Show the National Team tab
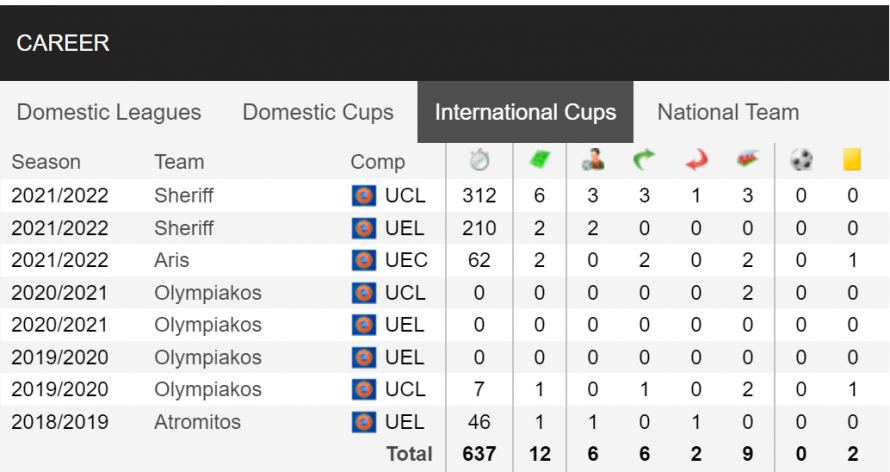890x472 pixels. click(728, 112)
